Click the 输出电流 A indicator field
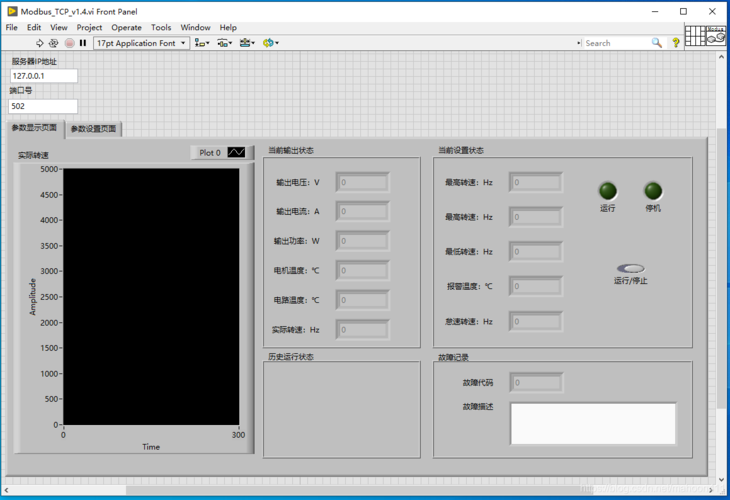 point(362,211)
